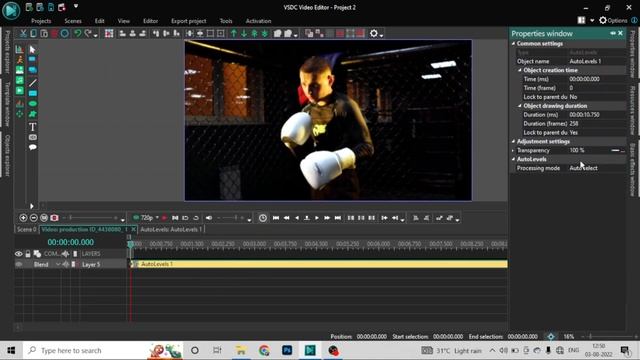Collapse the Common settings section

click(x=513, y=44)
